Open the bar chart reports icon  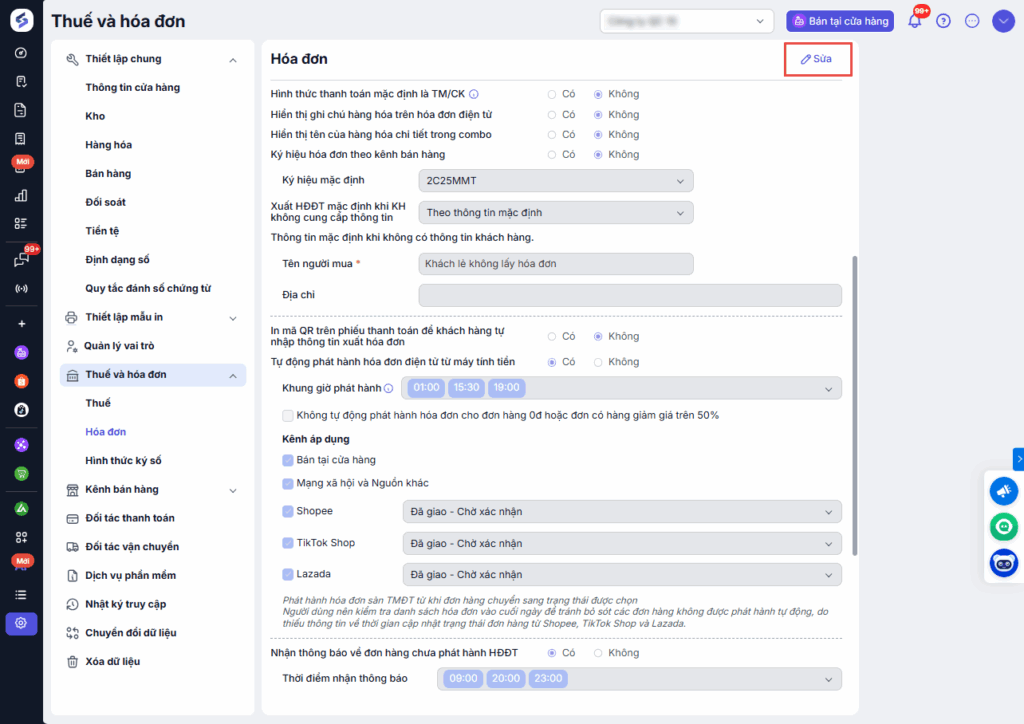[21, 195]
